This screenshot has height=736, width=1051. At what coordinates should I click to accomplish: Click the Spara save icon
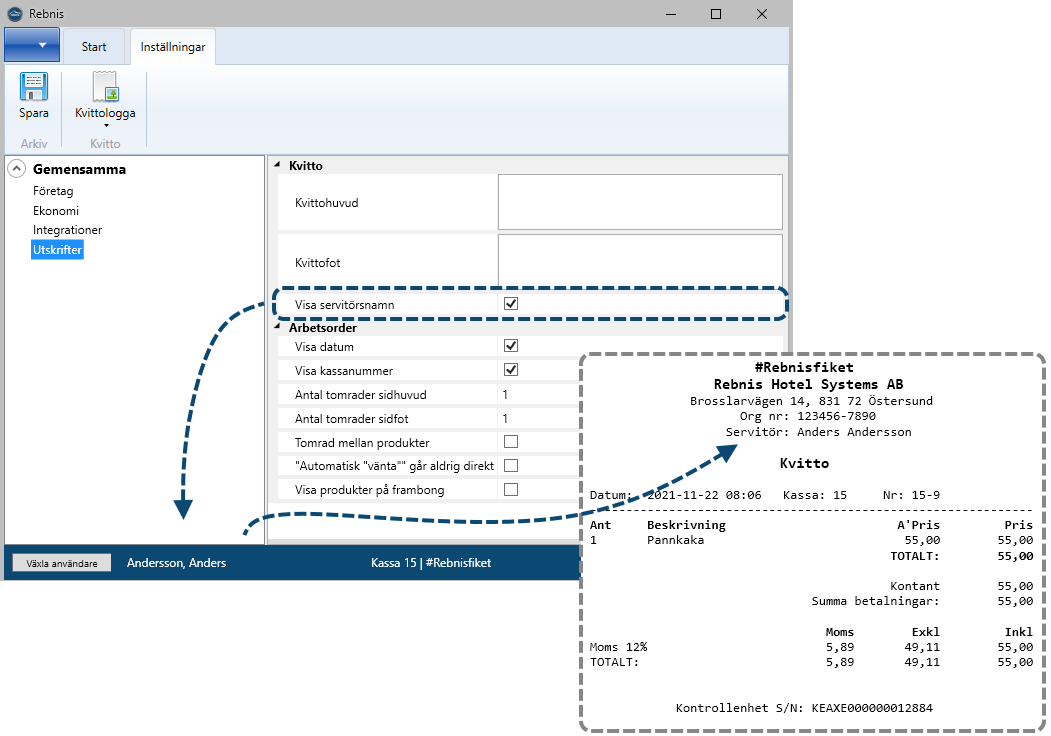[x=34, y=86]
